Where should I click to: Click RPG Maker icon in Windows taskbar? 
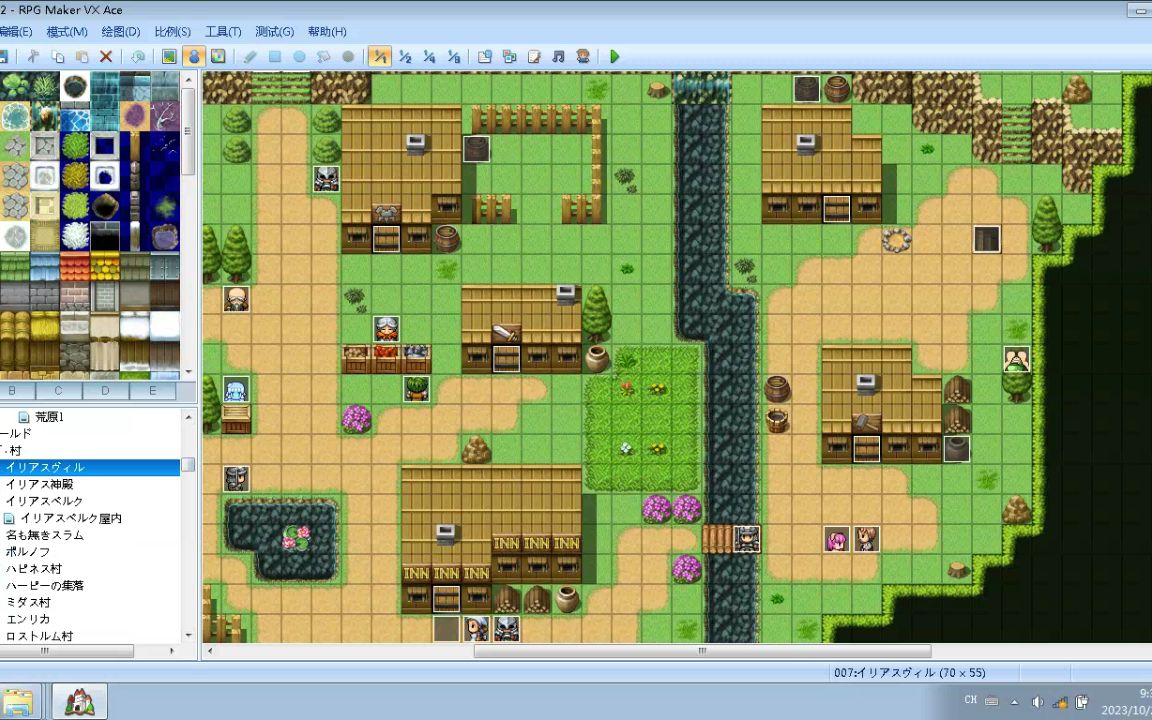pyautogui.click(x=80, y=702)
